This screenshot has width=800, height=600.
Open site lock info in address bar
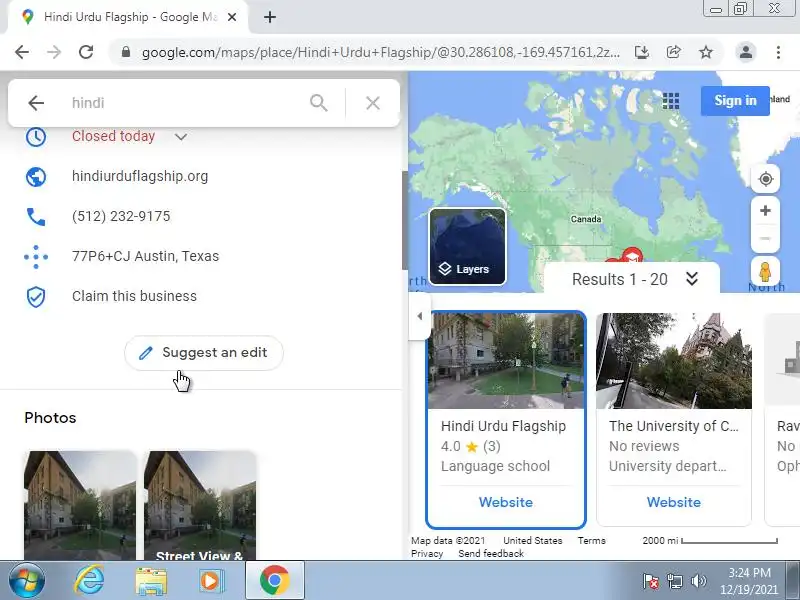[x=126, y=52]
